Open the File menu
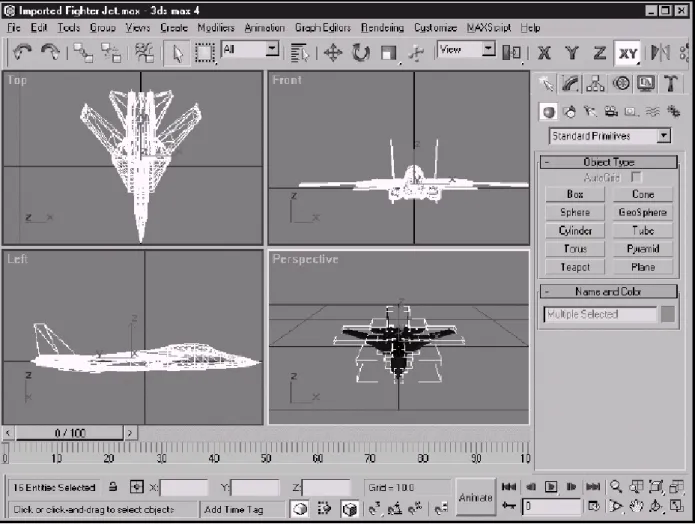 coord(14,27)
